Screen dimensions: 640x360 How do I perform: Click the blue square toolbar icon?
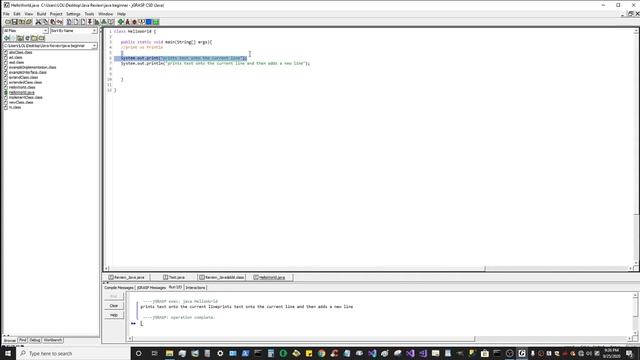[x=149, y=22]
